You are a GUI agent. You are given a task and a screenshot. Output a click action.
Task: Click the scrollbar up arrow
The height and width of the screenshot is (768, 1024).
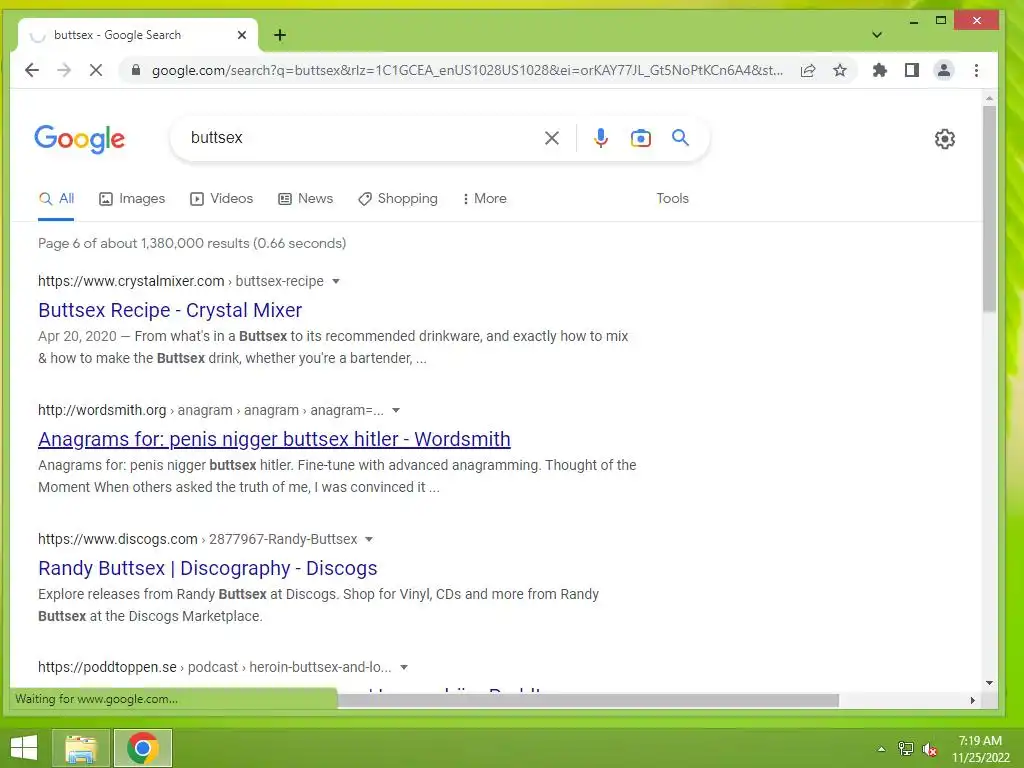click(x=989, y=99)
